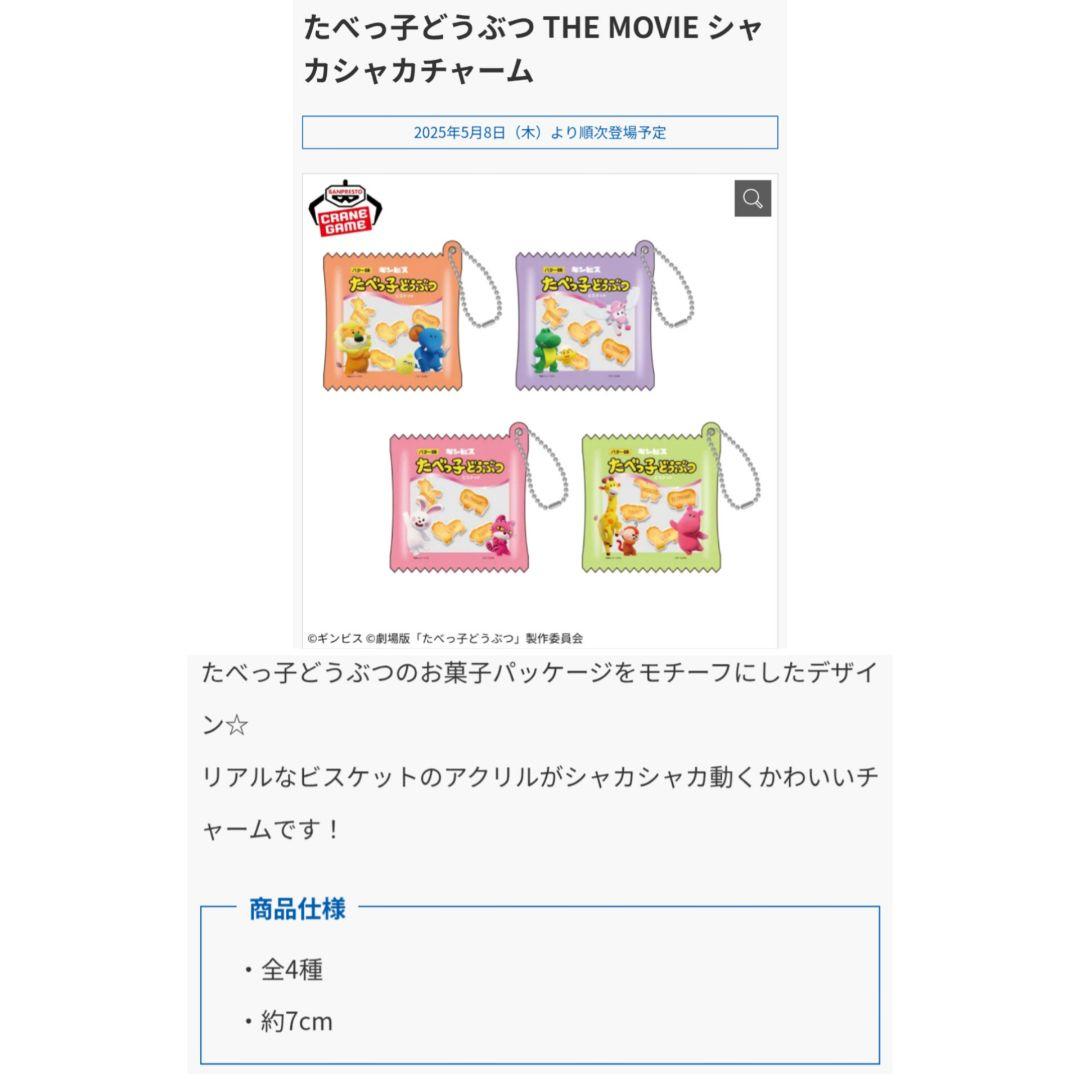Click the 約7cm size specification item

[289, 1021]
